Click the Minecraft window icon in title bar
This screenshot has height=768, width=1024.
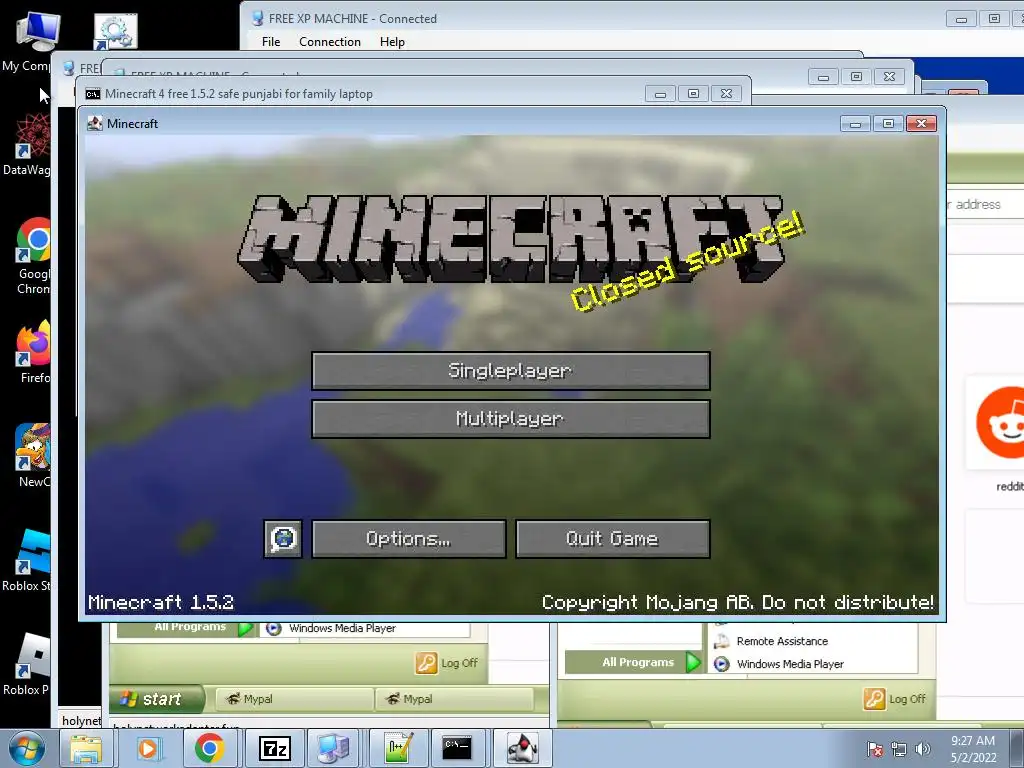coord(95,123)
